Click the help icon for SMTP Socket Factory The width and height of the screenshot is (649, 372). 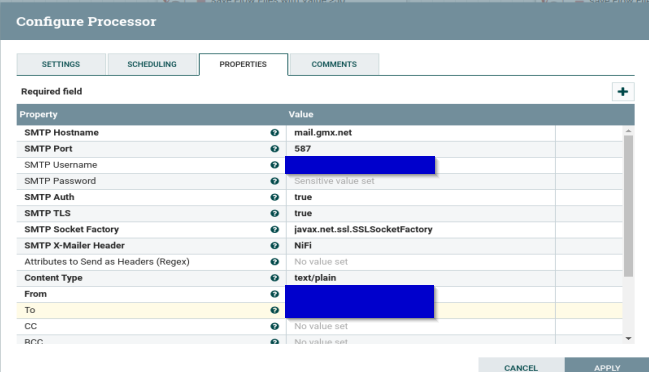pos(274,229)
